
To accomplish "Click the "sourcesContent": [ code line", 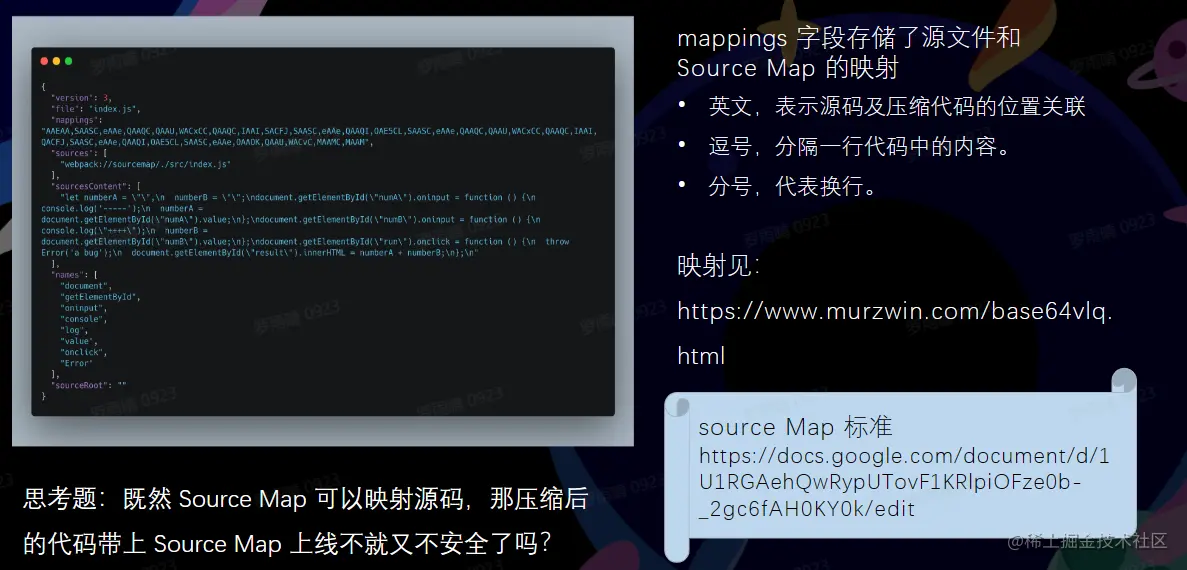I will [x=95, y=185].
